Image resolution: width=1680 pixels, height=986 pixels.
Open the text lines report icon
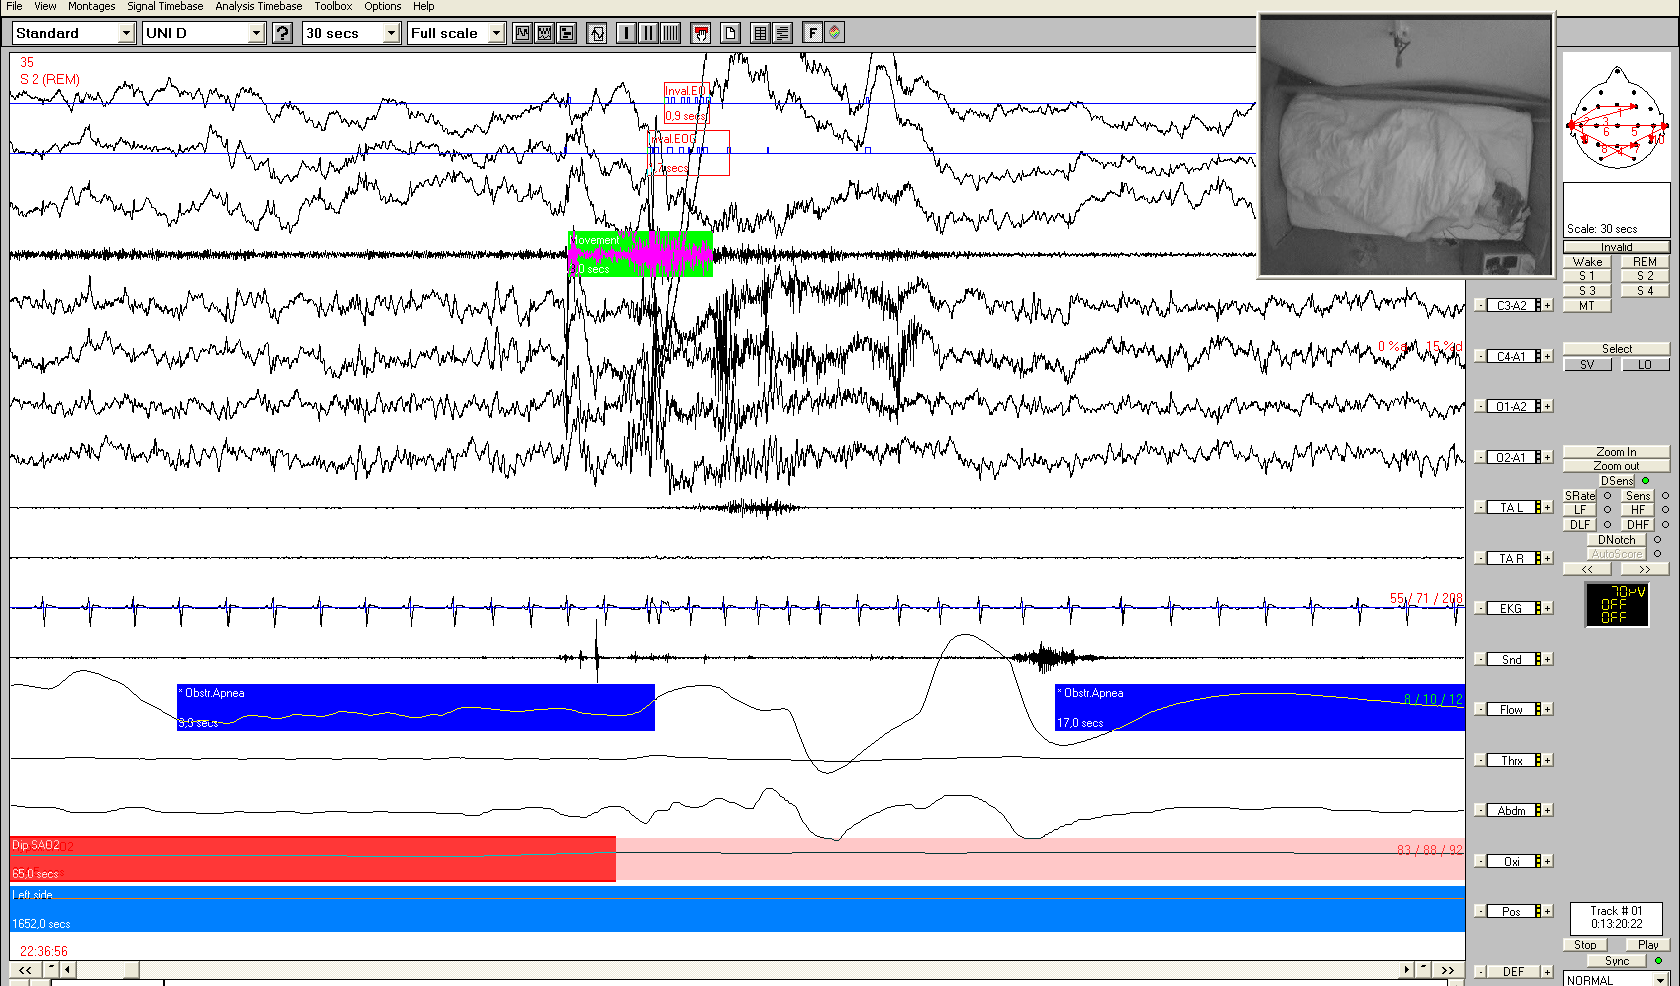point(782,33)
